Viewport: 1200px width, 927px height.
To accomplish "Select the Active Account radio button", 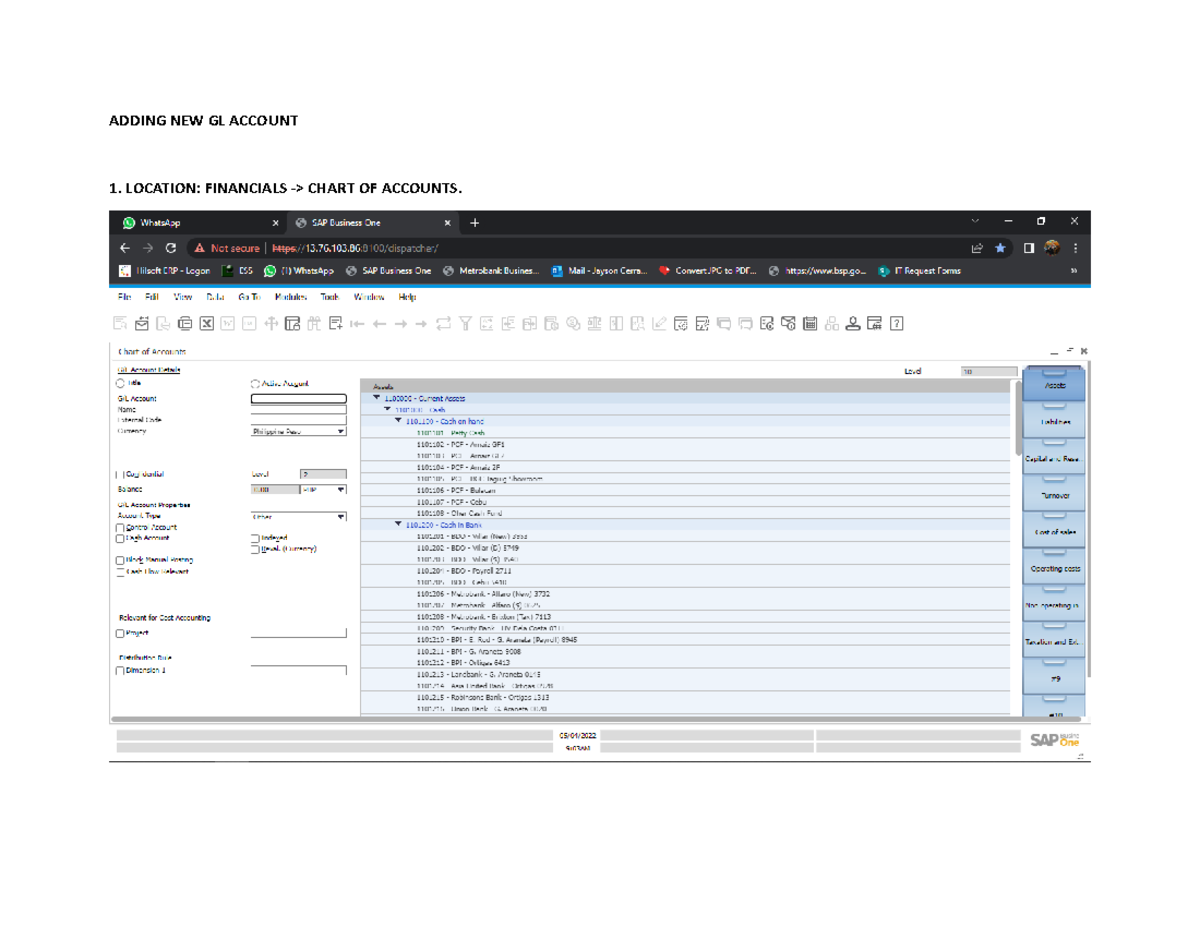I will point(255,382).
